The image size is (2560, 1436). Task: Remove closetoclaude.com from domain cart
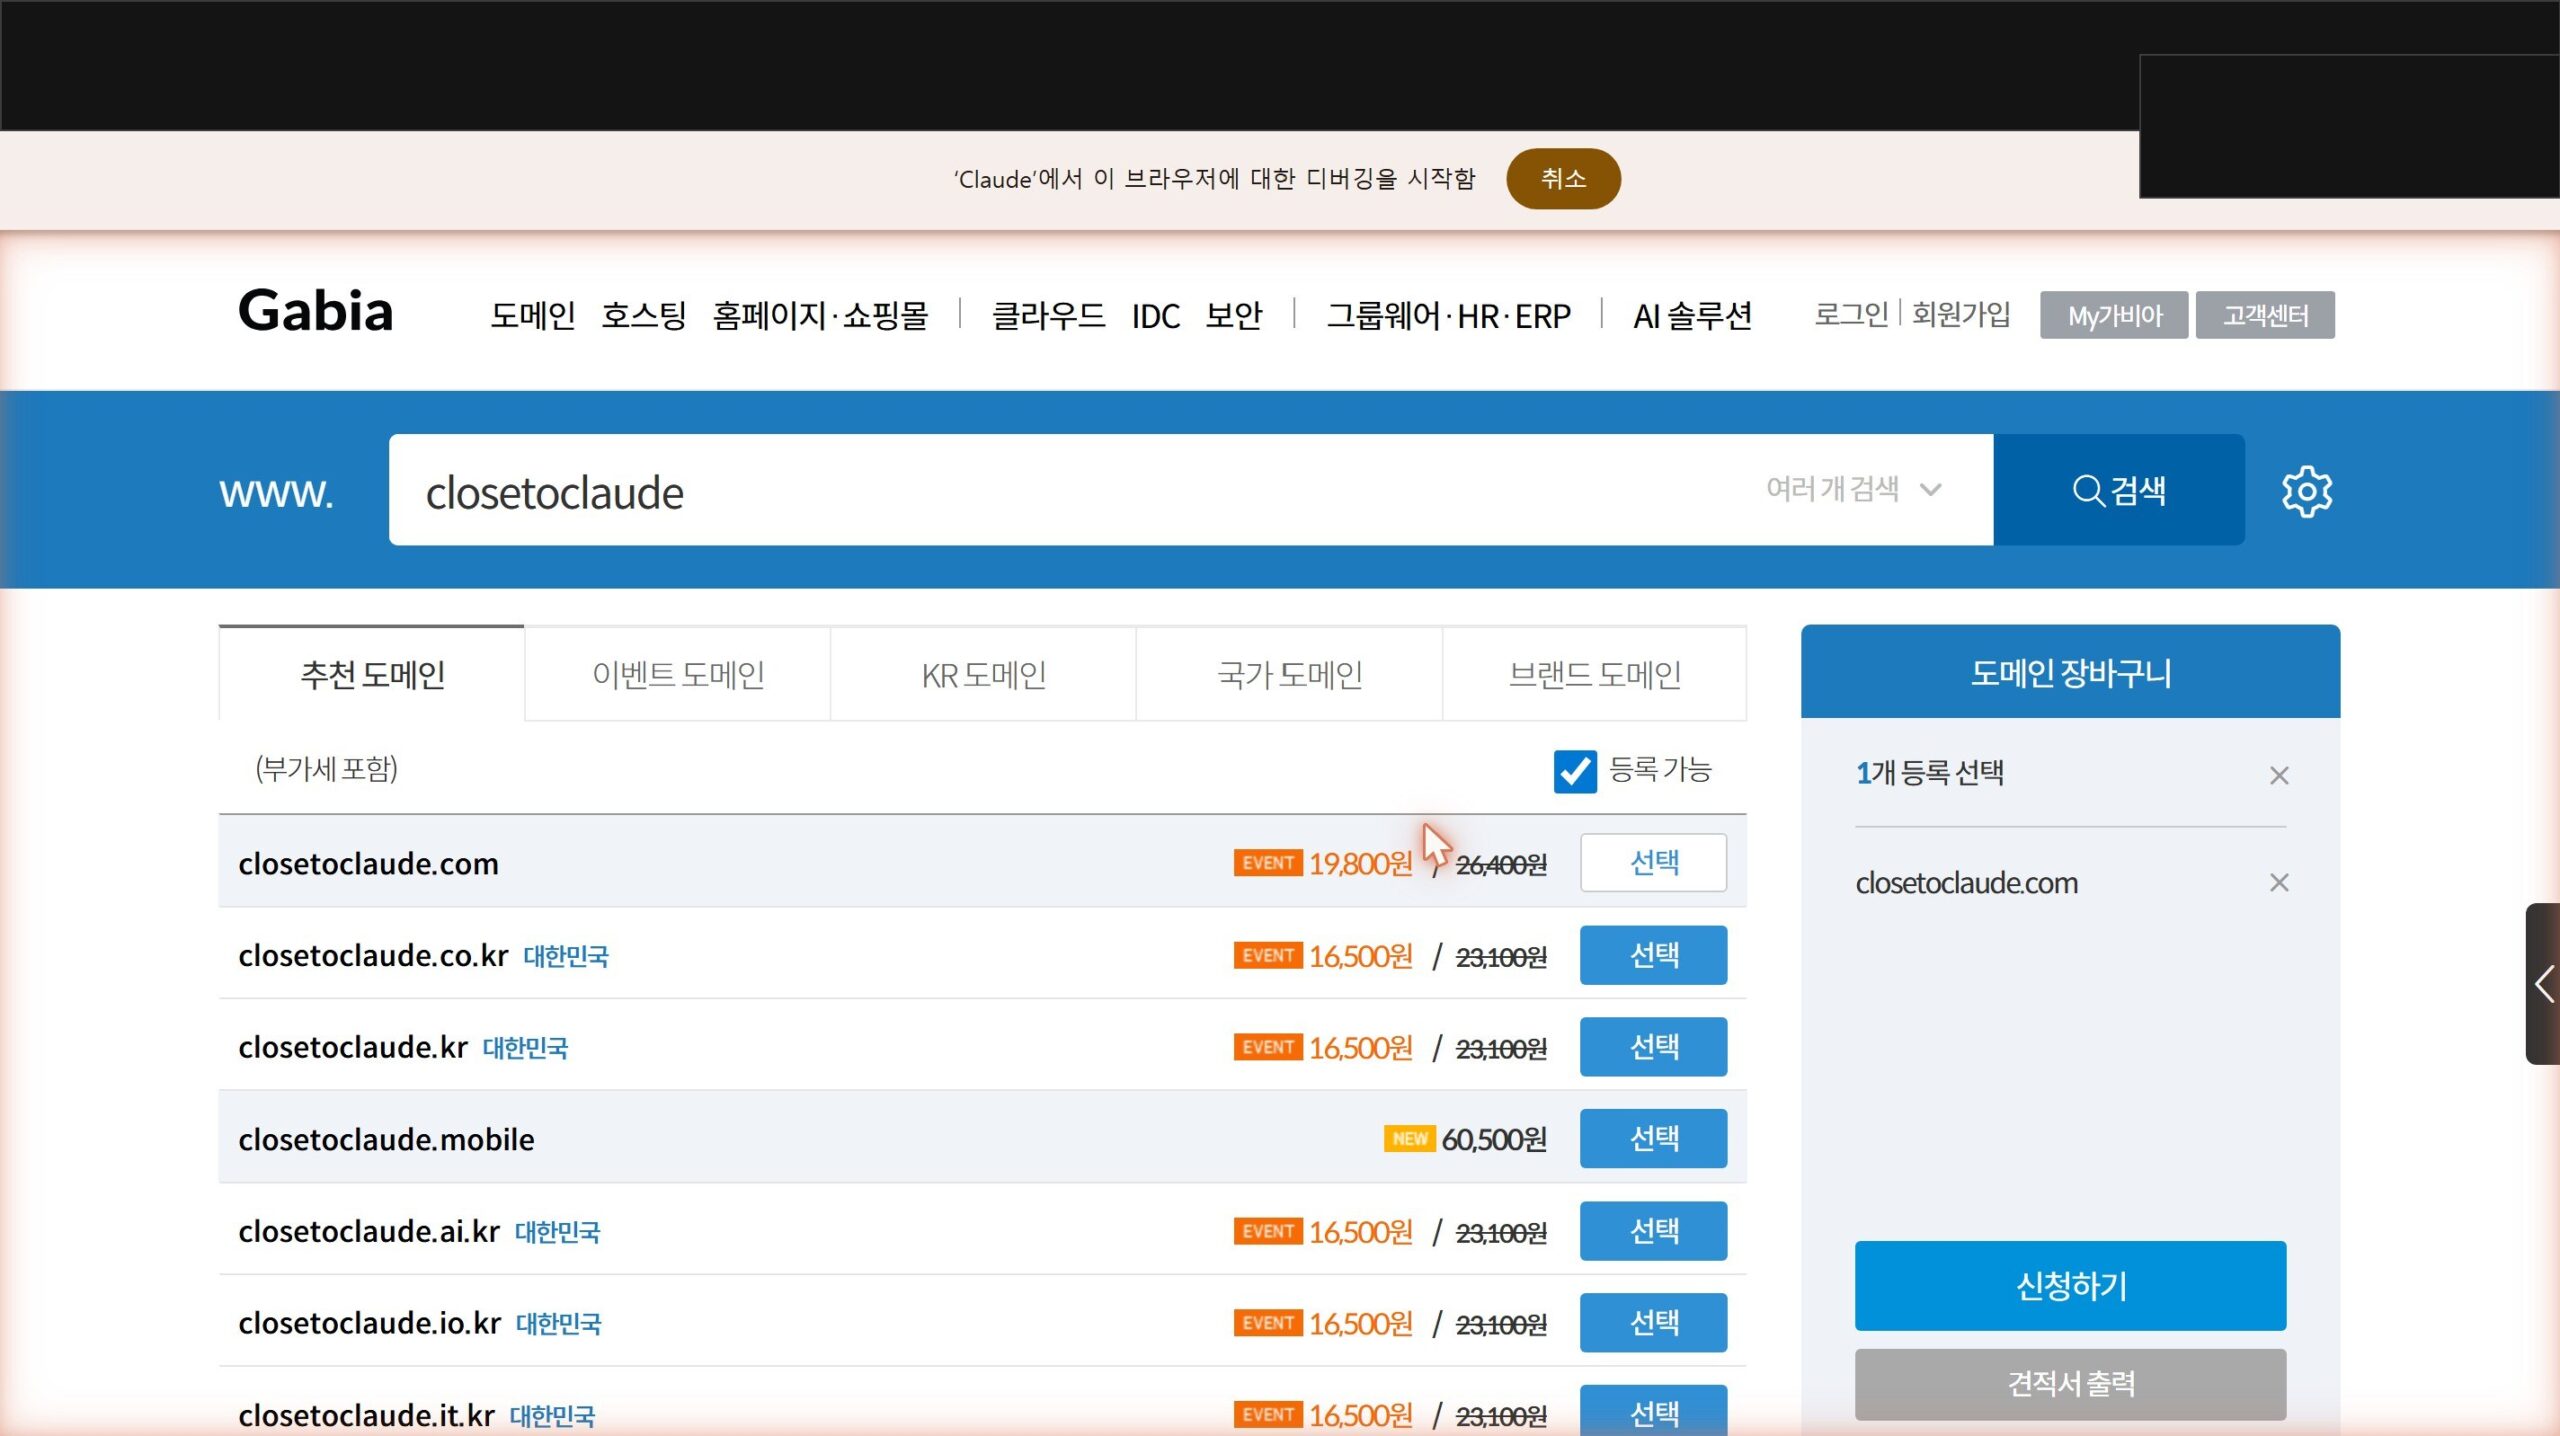(2279, 882)
